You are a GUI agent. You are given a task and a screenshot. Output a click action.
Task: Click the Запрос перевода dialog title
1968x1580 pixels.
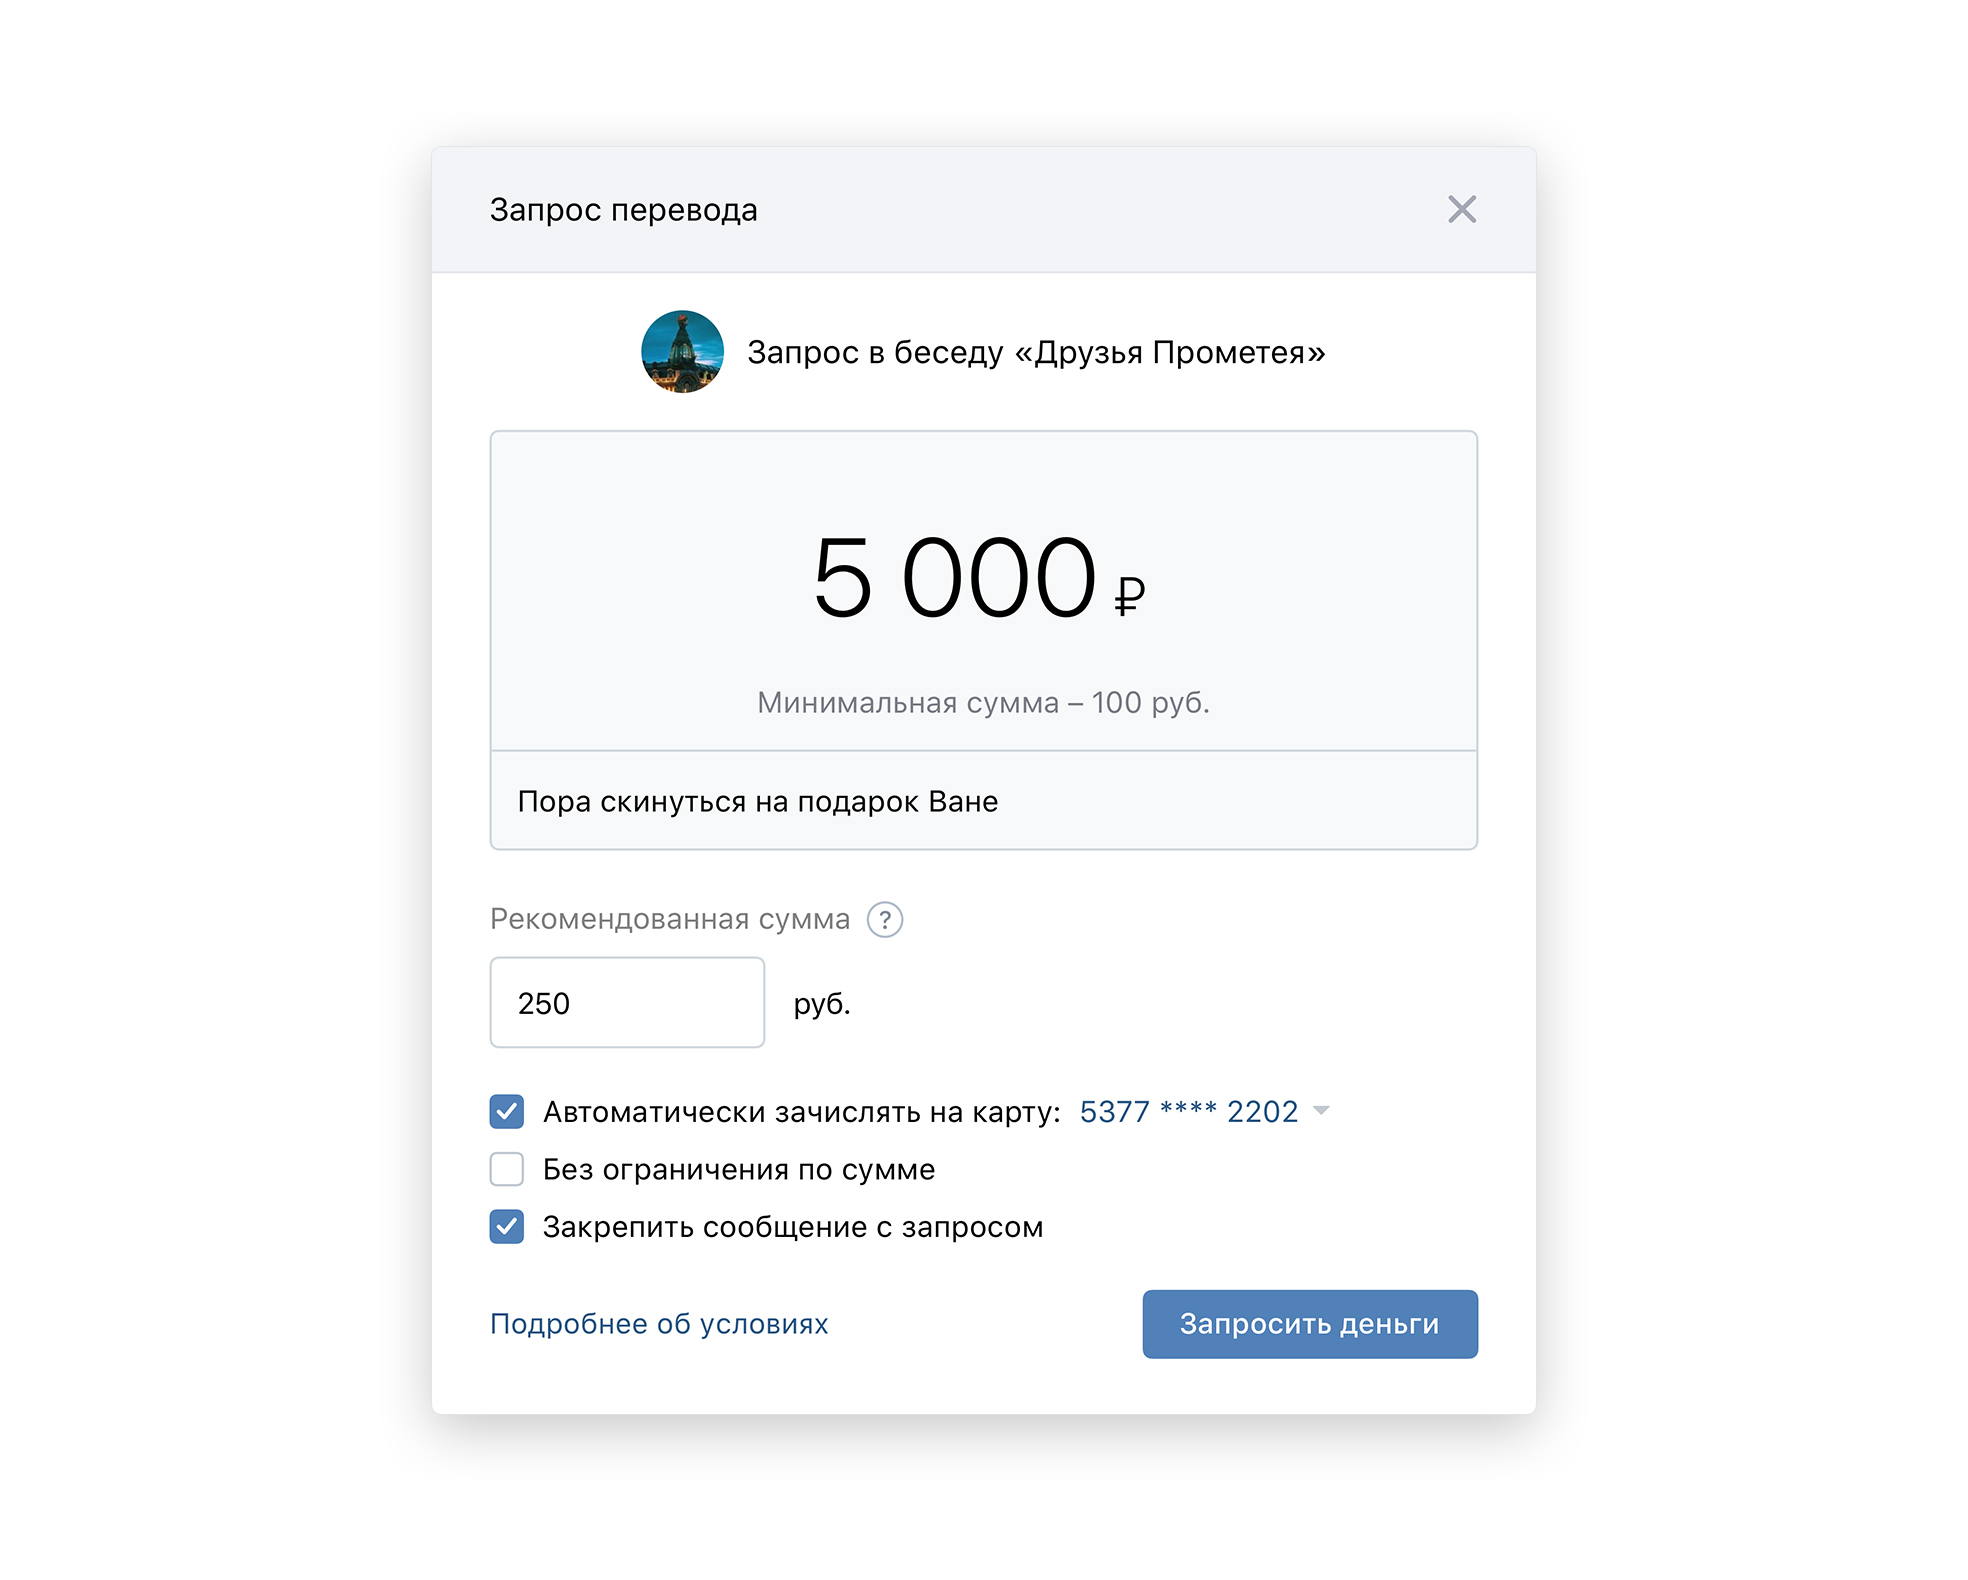click(x=623, y=210)
